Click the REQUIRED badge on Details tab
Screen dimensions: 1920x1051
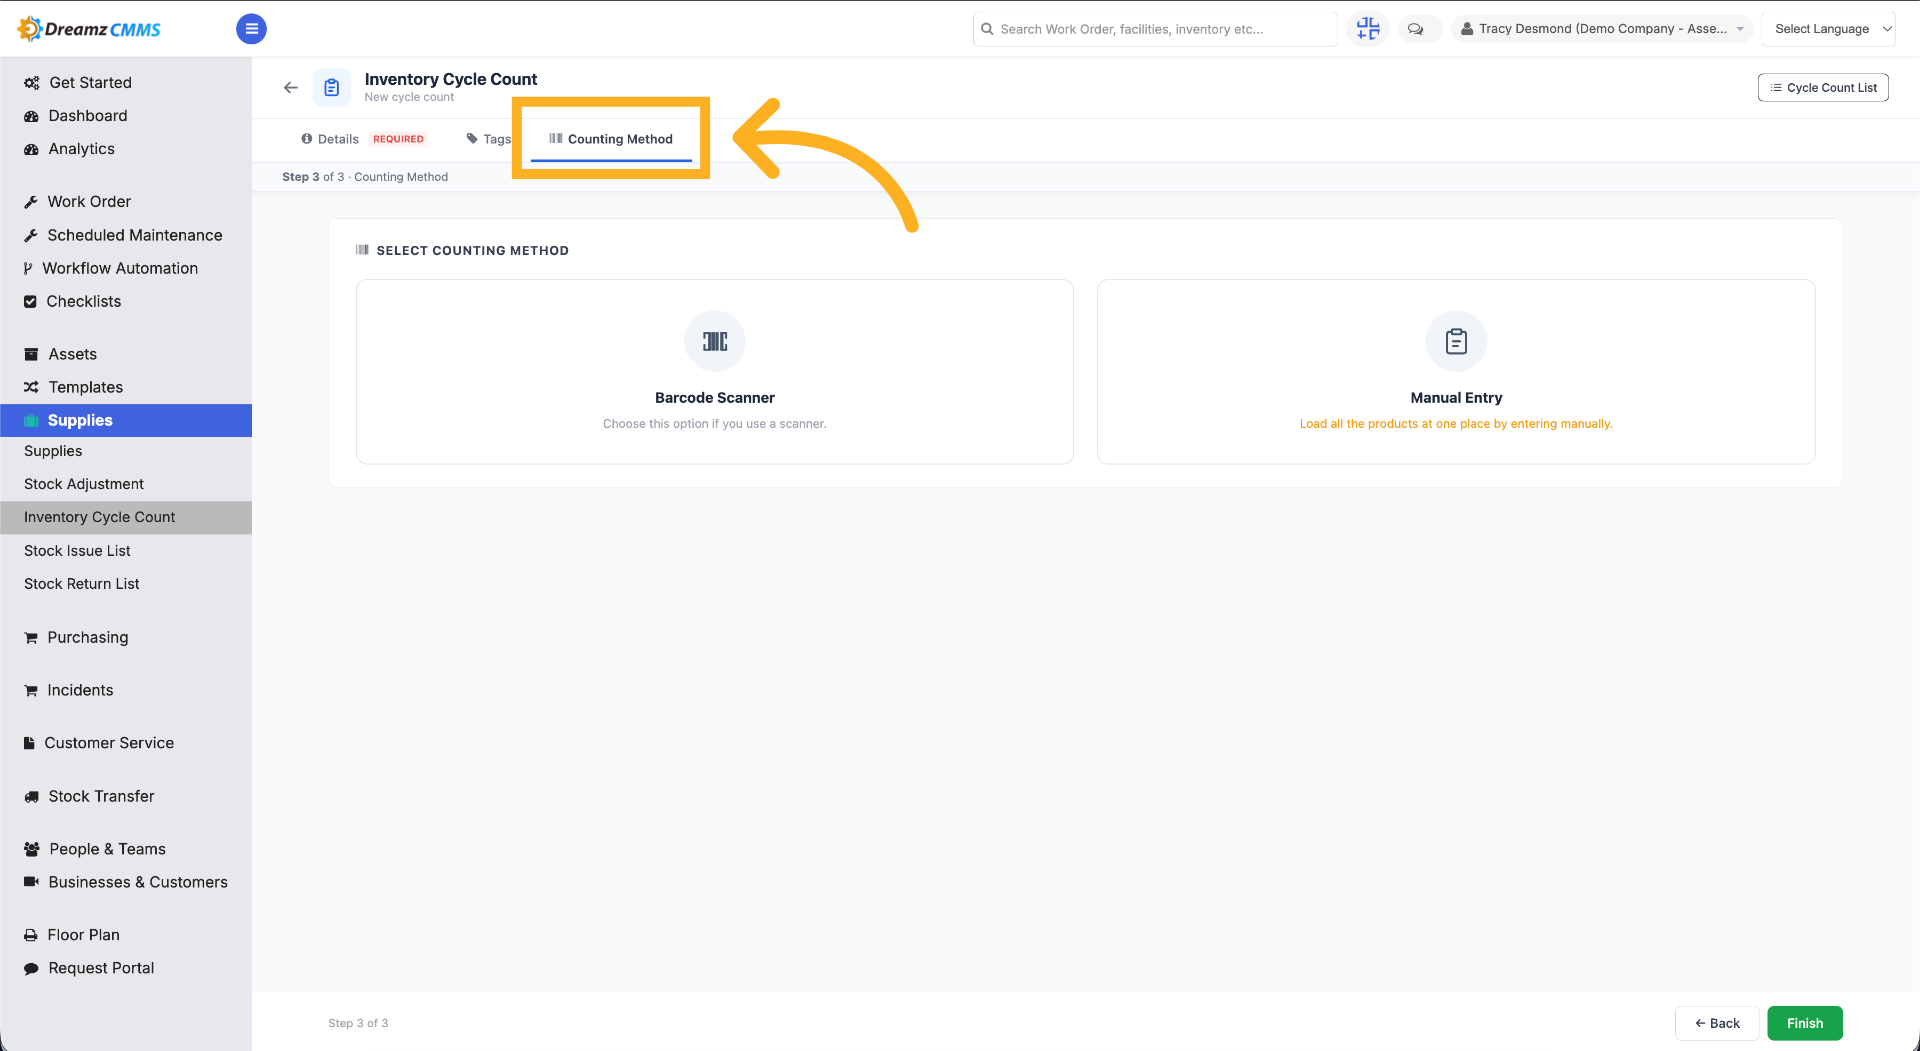[x=398, y=139]
